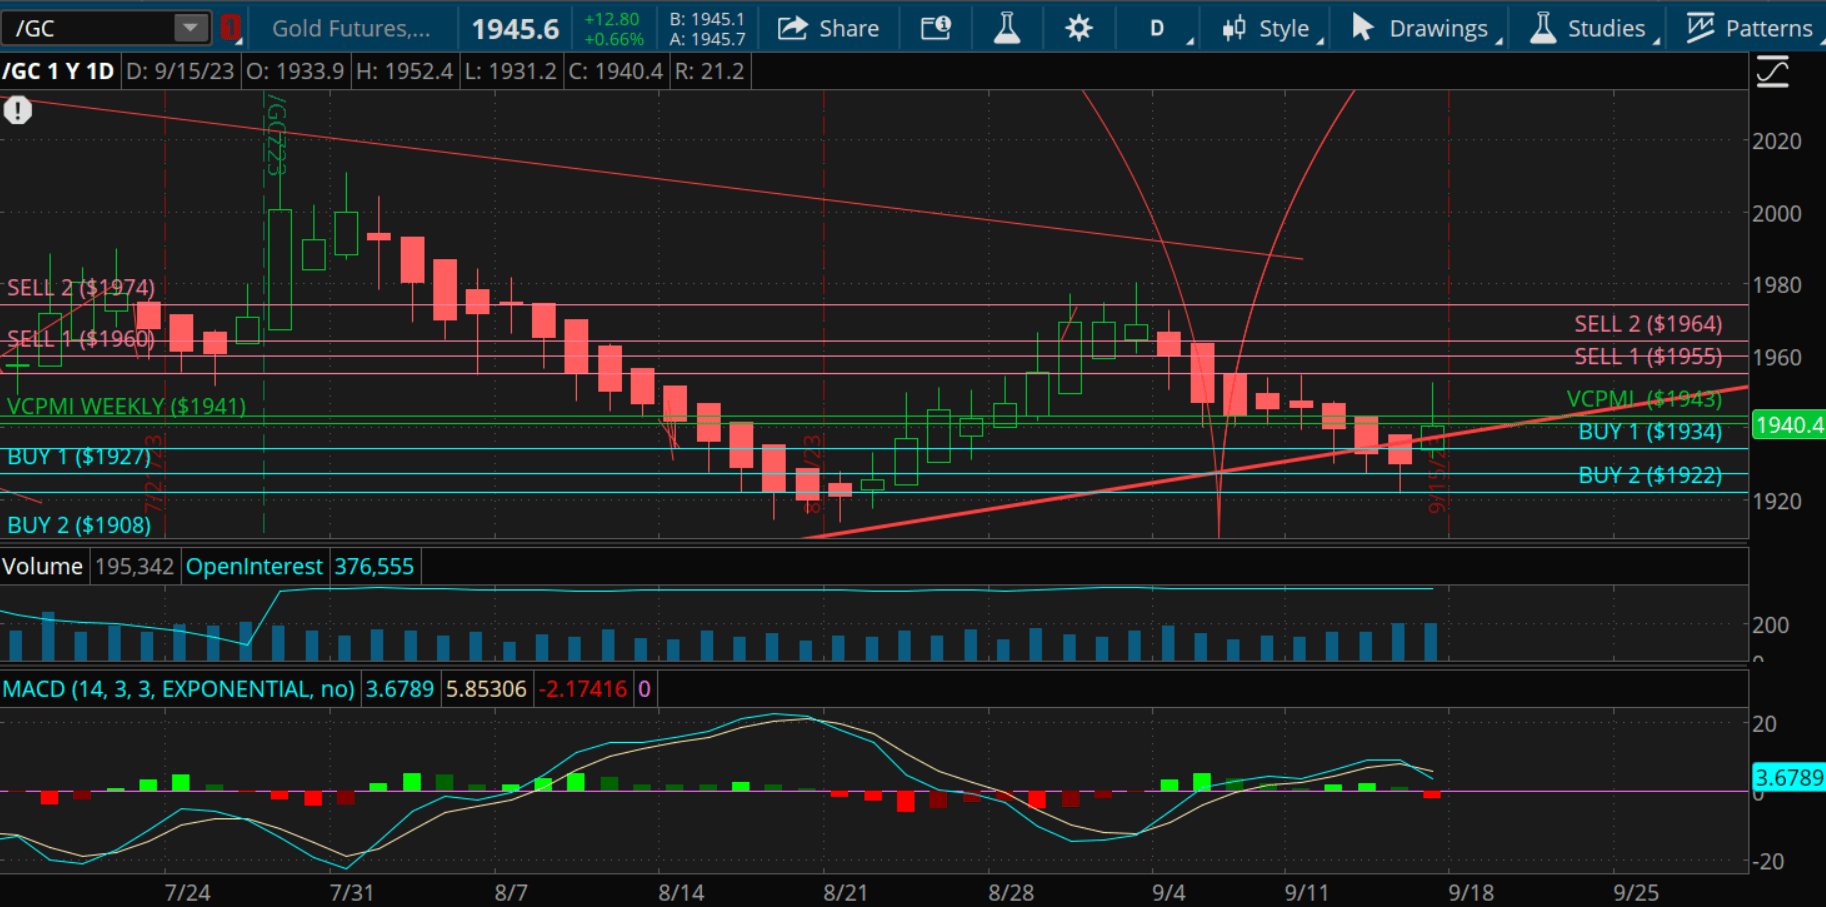Select the left BUY 1 ($1927) label
Image resolution: width=1826 pixels, height=907 pixels.
point(79,457)
